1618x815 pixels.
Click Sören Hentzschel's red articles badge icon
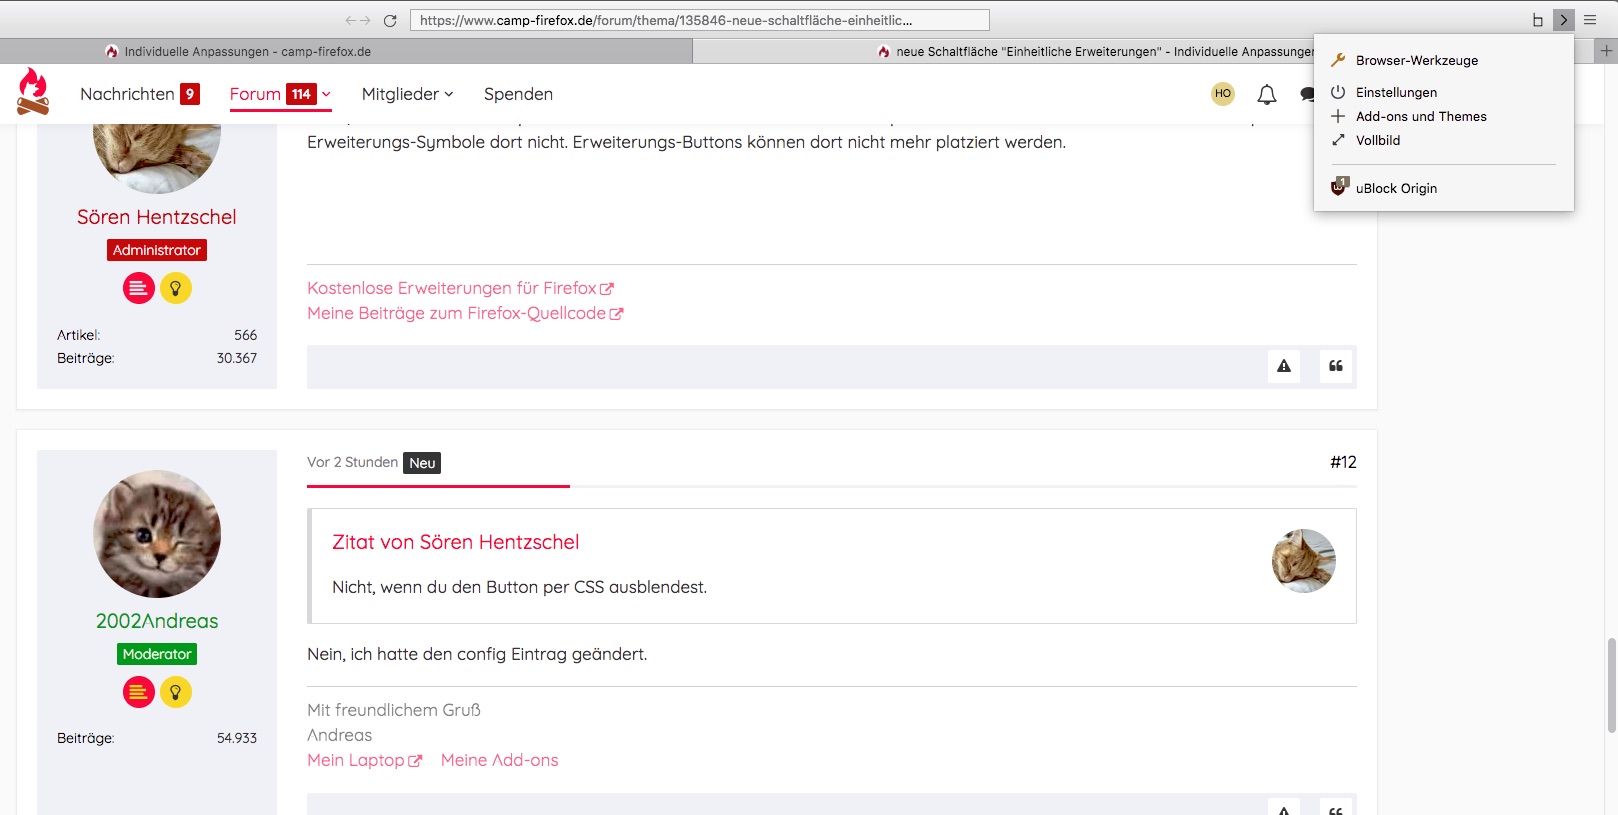(139, 288)
